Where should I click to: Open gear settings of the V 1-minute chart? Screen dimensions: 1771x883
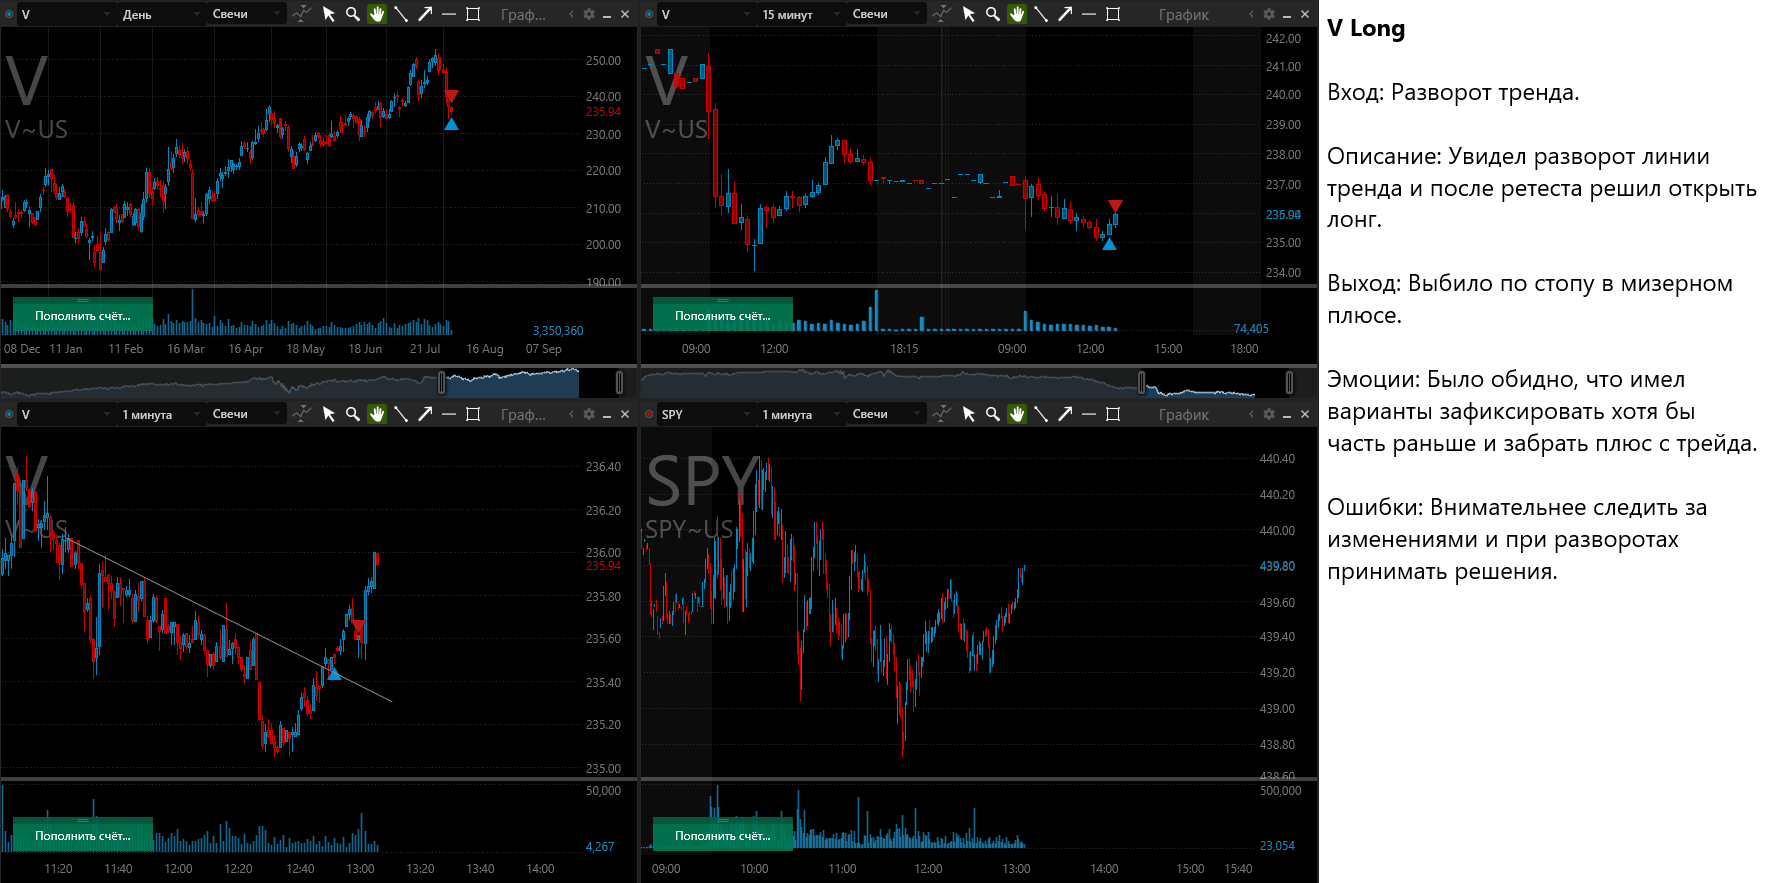(x=589, y=414)
